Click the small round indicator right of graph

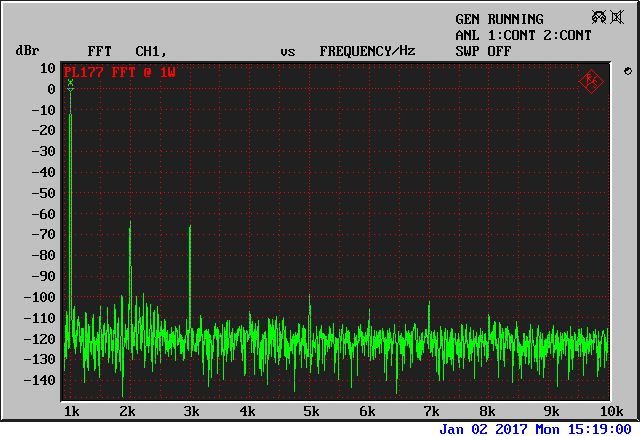click(x=627, y=71)
